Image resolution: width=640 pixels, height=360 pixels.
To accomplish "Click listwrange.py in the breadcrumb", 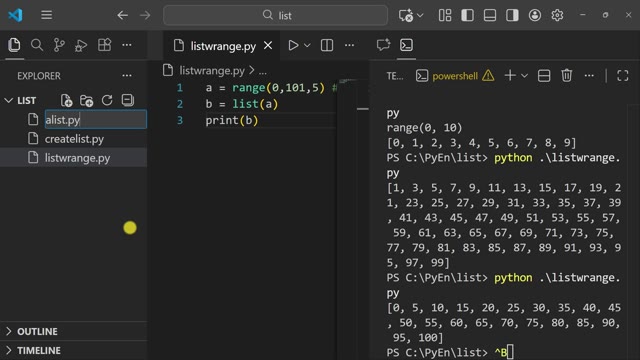I will coord(212,71).
